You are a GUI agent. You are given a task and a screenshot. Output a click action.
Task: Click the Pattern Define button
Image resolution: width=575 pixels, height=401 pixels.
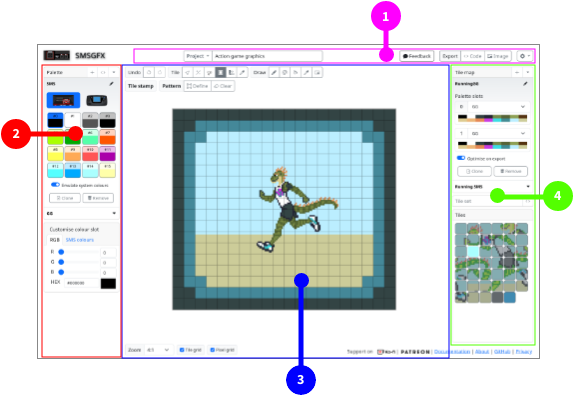click(198, 86)
